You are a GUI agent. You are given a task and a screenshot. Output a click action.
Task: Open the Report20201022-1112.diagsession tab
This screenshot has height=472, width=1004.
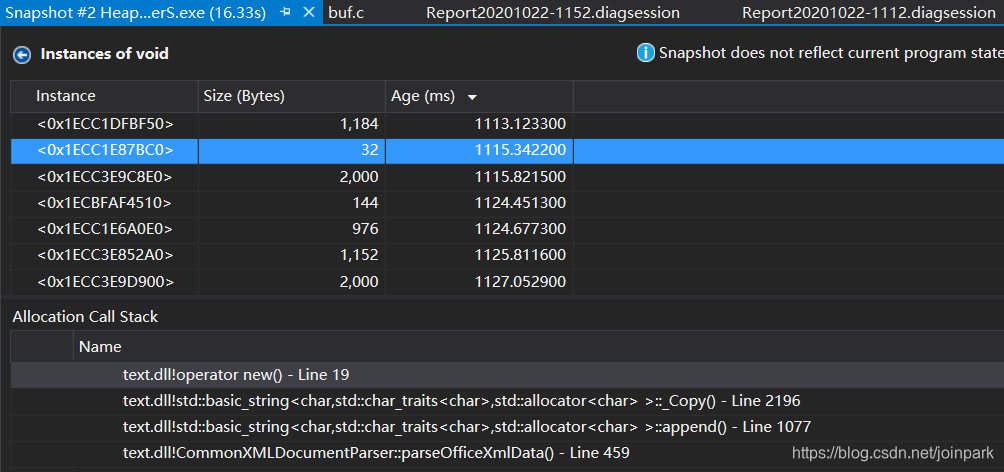click(869, 12)
